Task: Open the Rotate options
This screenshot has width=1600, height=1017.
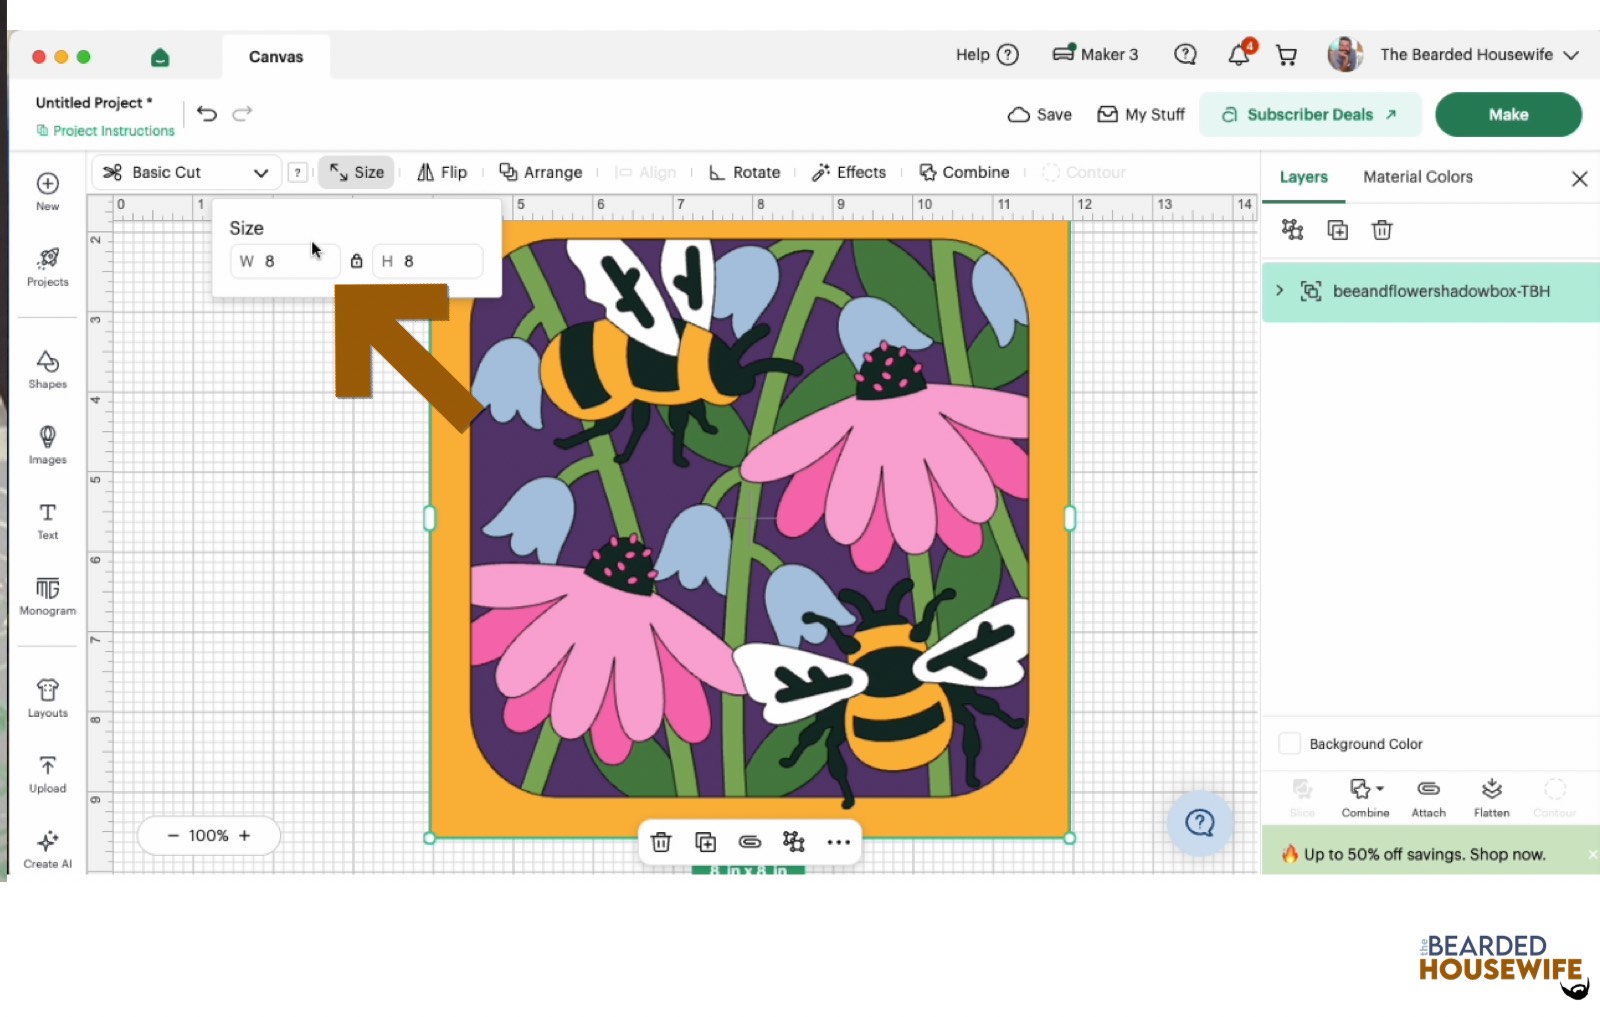Action: pos(744,172)
